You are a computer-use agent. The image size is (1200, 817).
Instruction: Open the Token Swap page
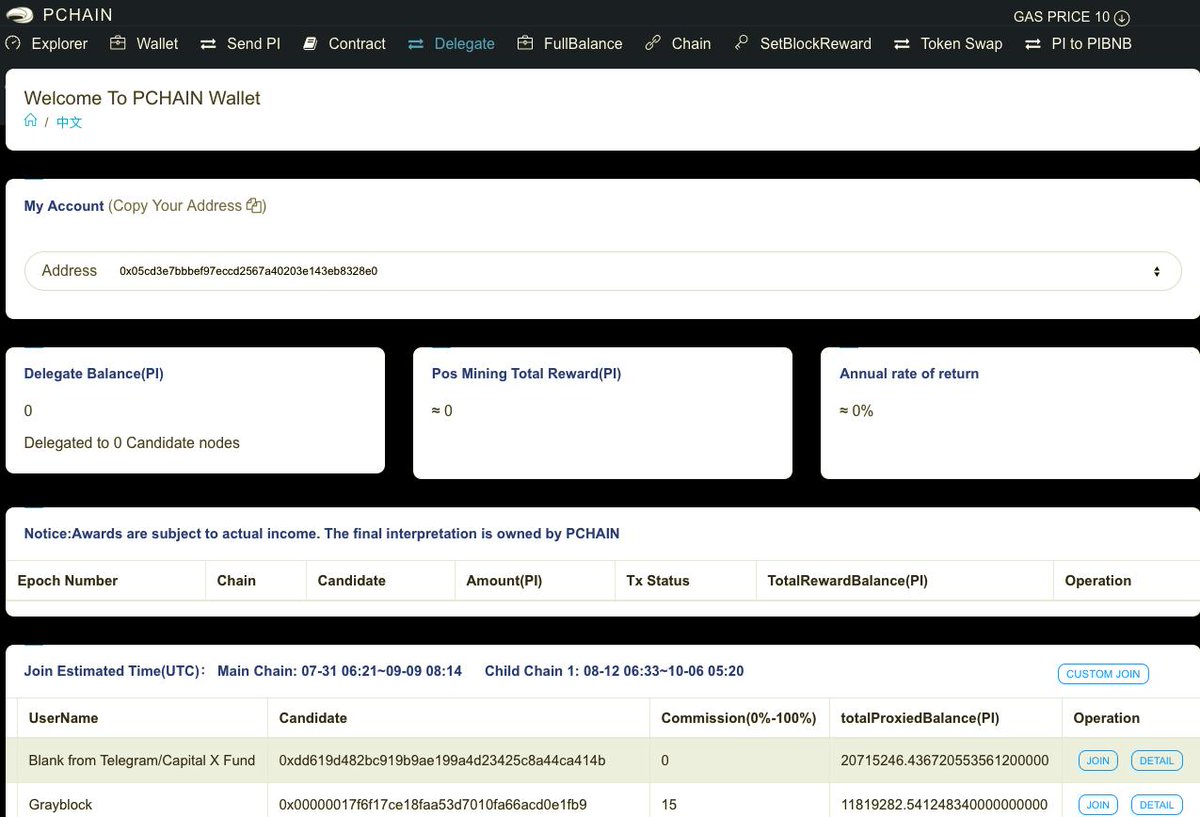(961, 44)
